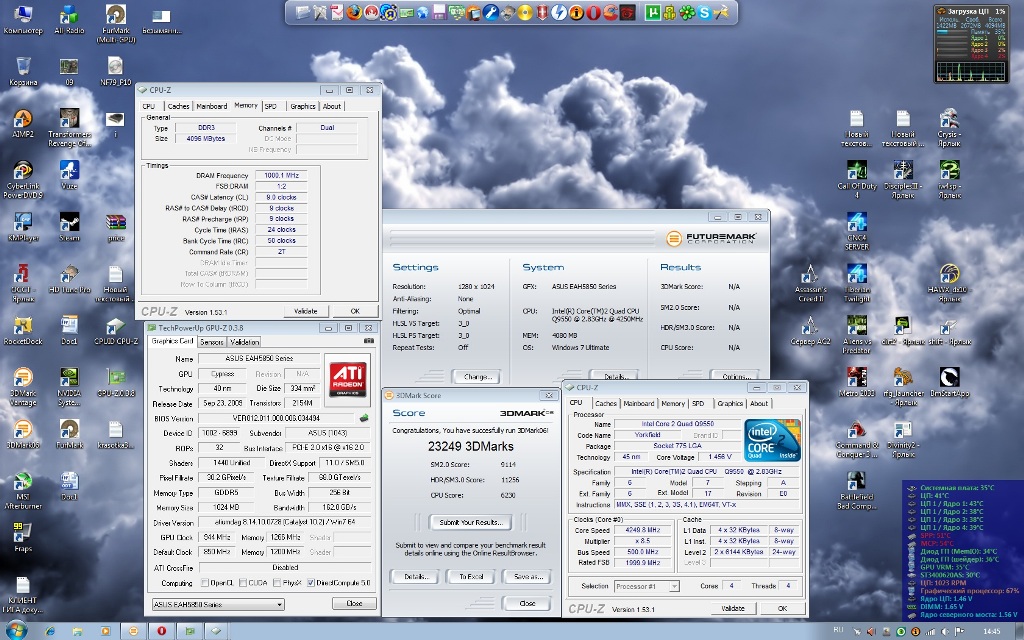Screen dimensions: 1024x640
Task: Switch to the Sensors tab in GPU-Z
Action: [212, 342]
